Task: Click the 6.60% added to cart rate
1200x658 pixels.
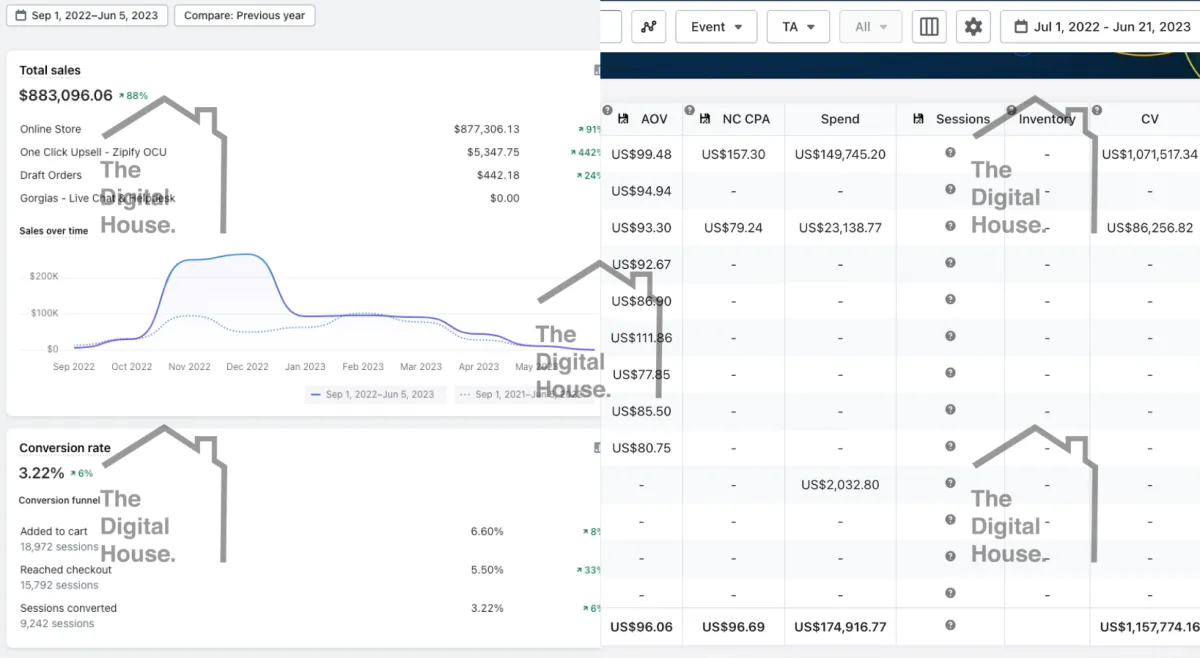Action: pyautogui.click(x=487, y=531)
